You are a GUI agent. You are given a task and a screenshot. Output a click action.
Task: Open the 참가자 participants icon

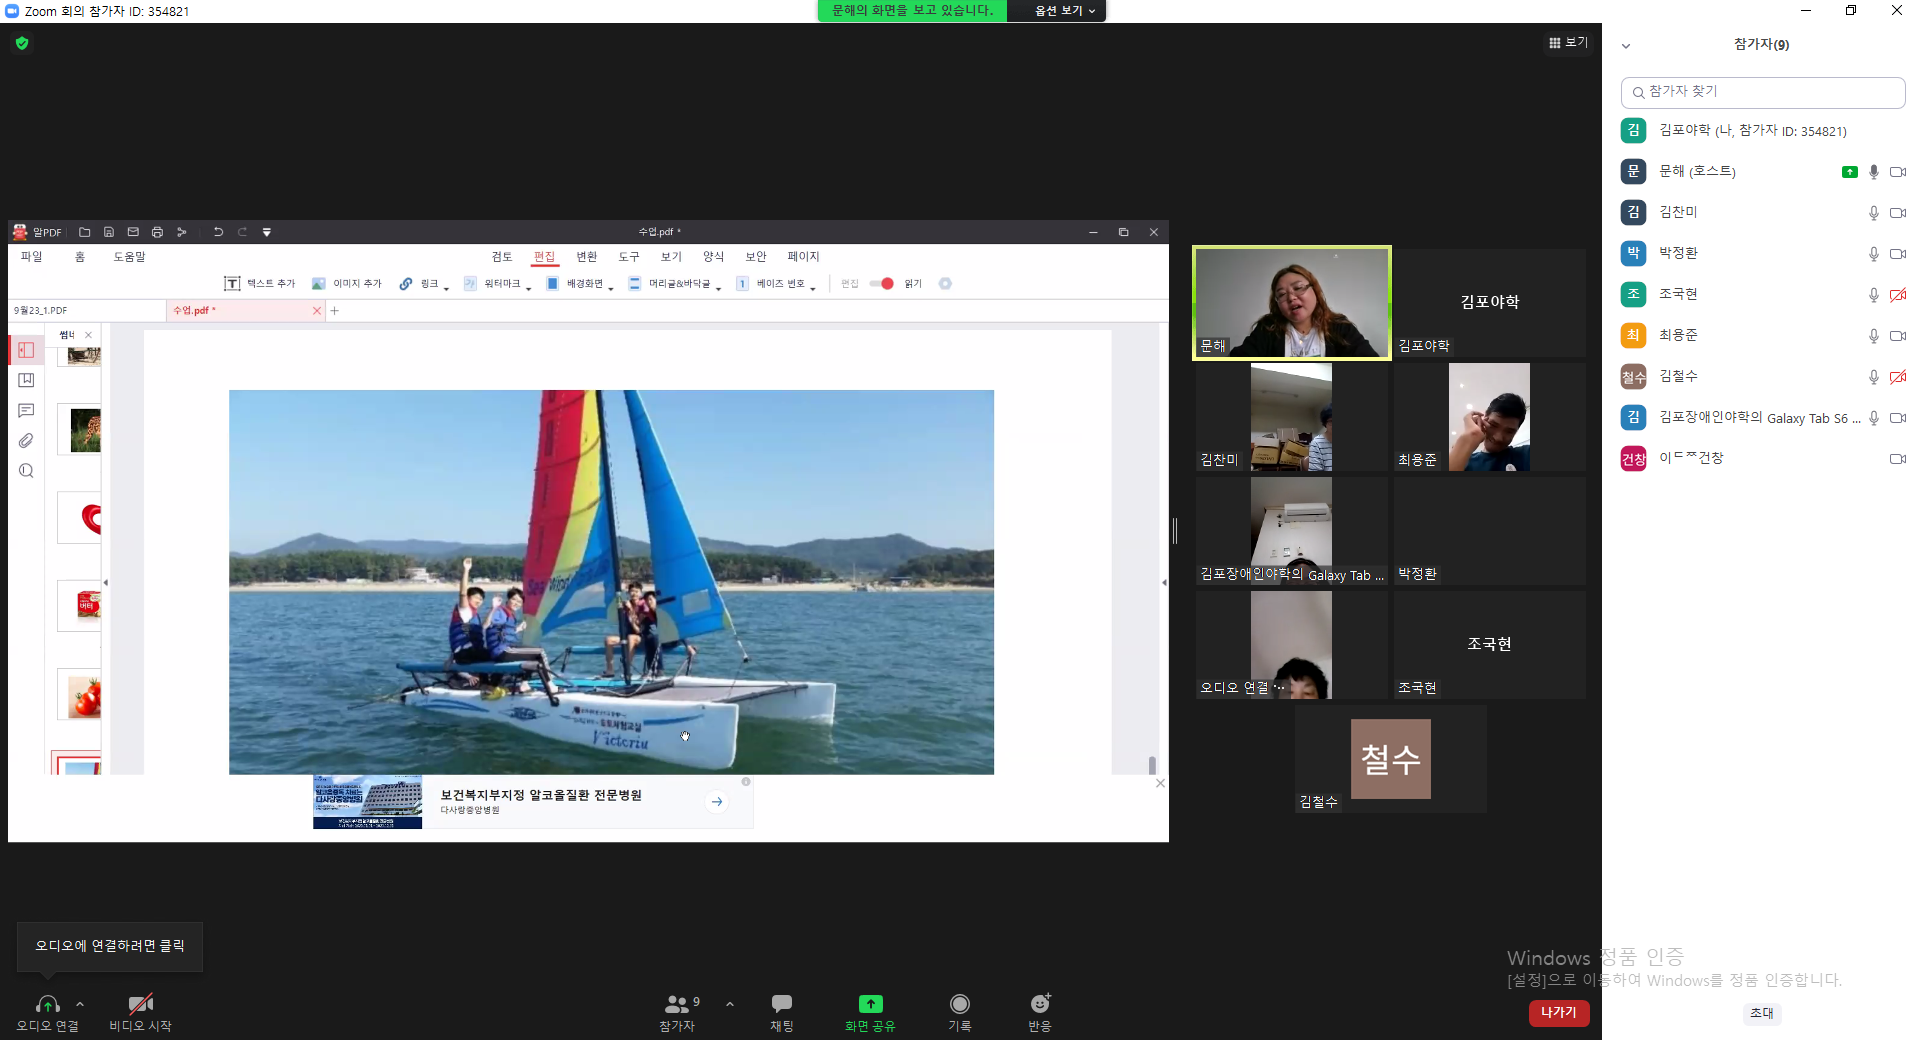pyautogui.click(x=677, y=1004)
